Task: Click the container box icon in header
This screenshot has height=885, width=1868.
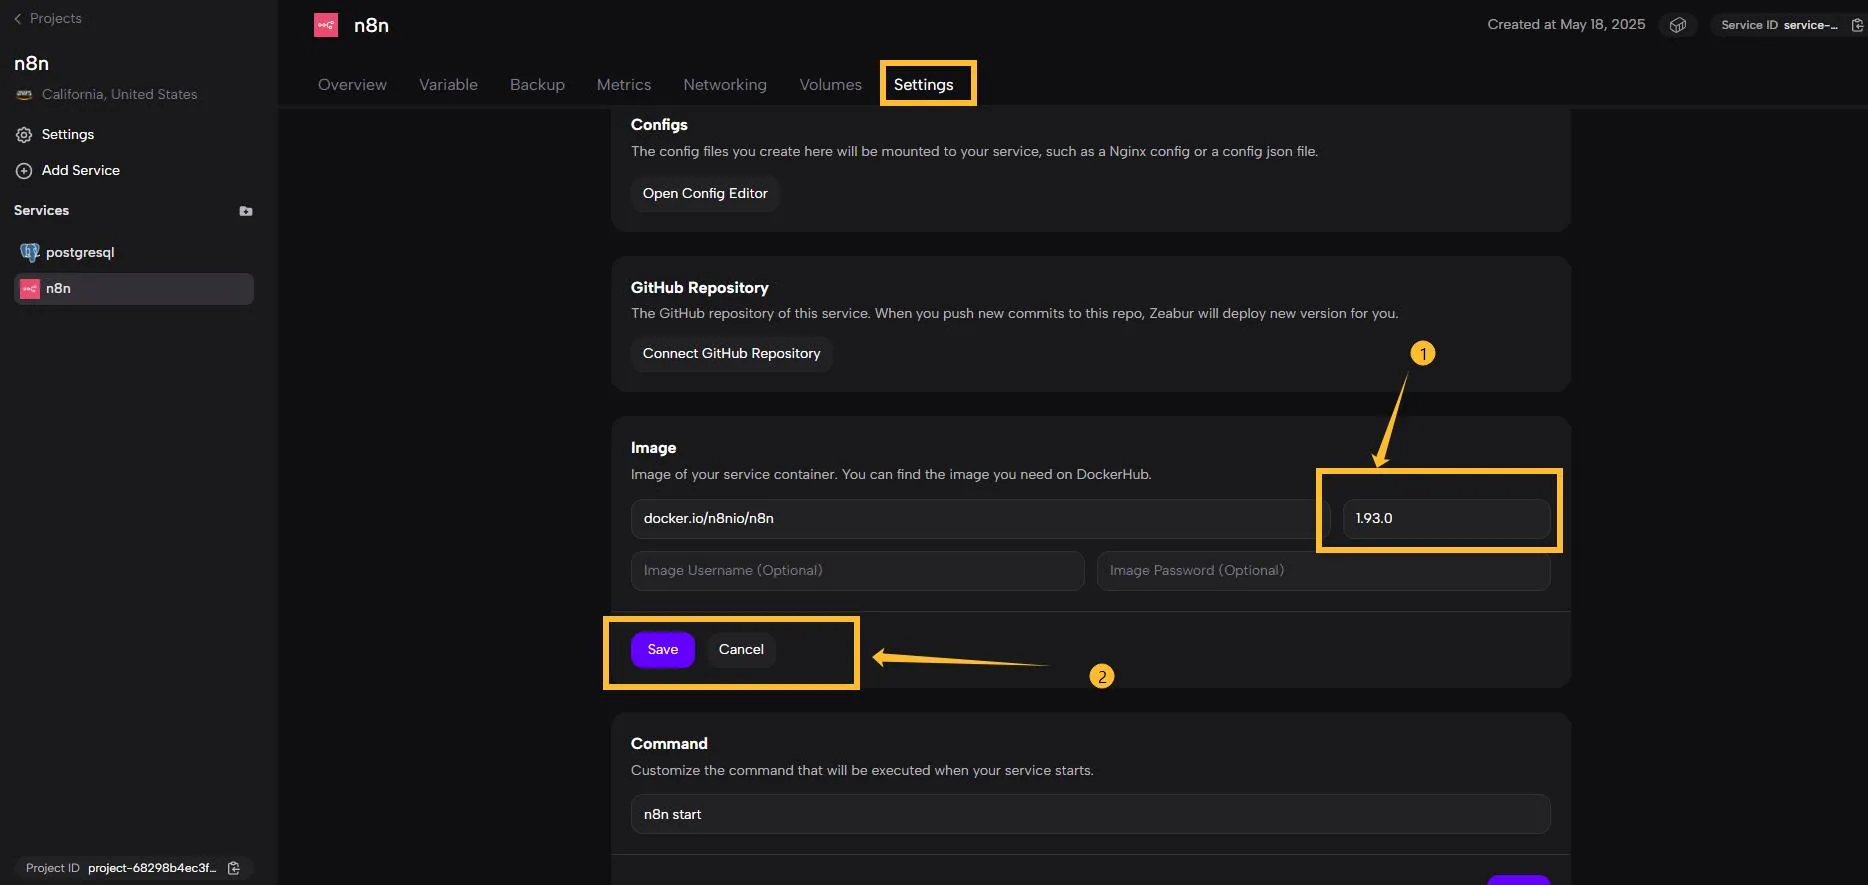Action: pyautogui.click(x=1678, y=25)
